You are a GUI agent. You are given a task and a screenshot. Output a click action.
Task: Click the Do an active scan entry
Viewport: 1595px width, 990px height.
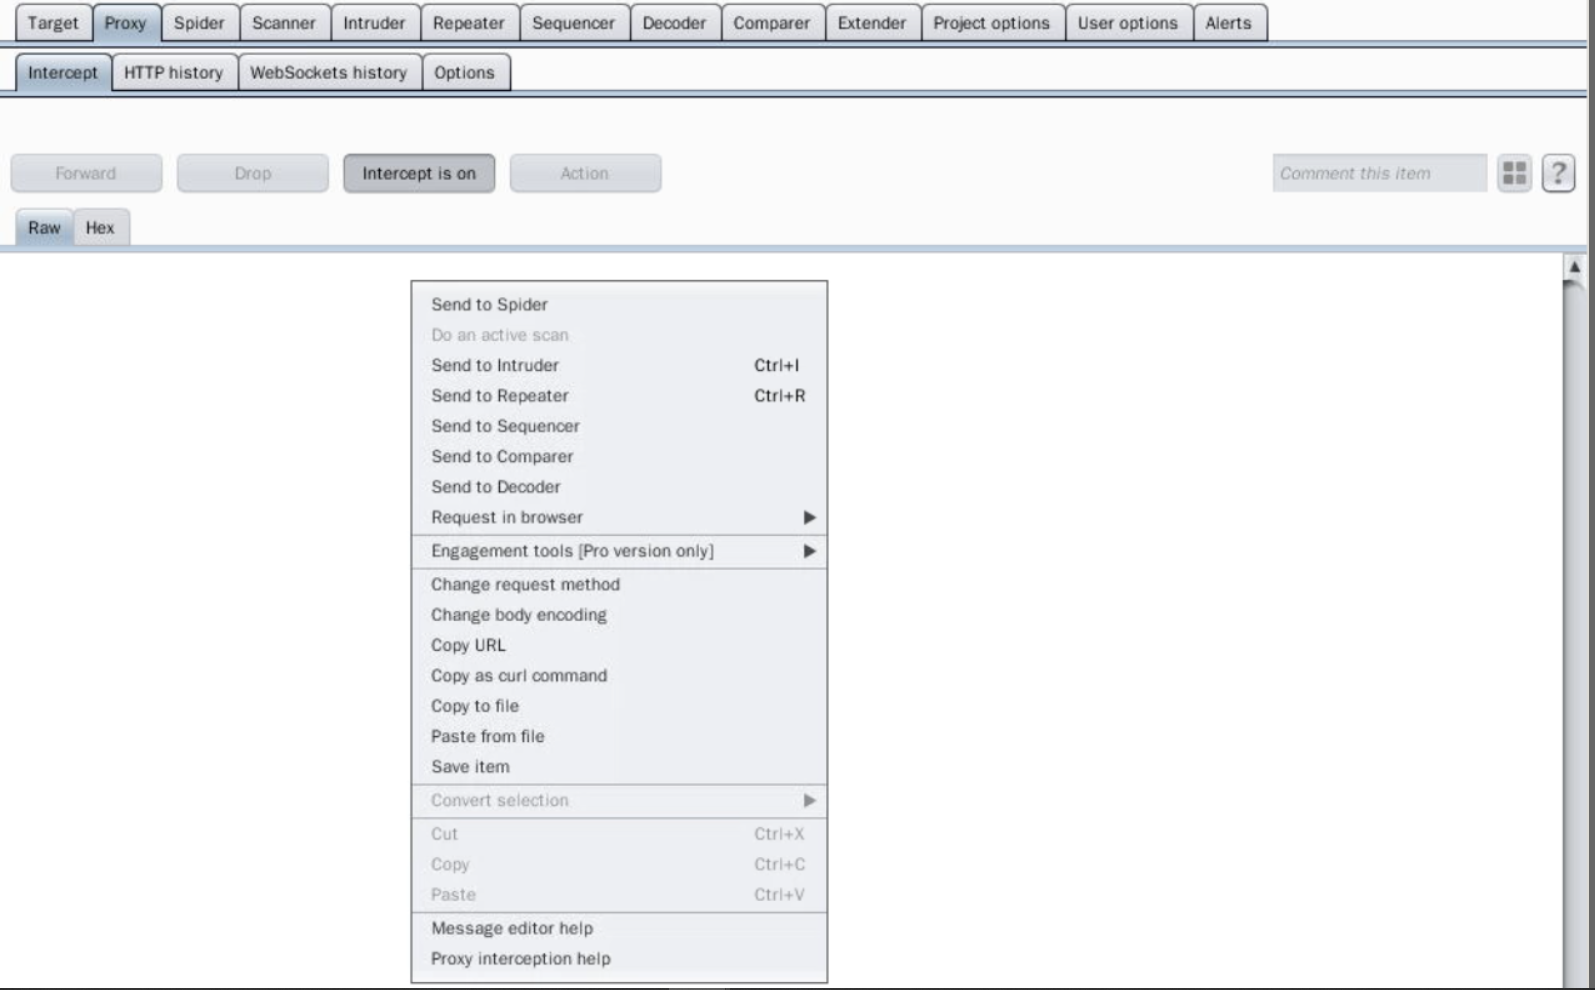[x=619, y=335]
